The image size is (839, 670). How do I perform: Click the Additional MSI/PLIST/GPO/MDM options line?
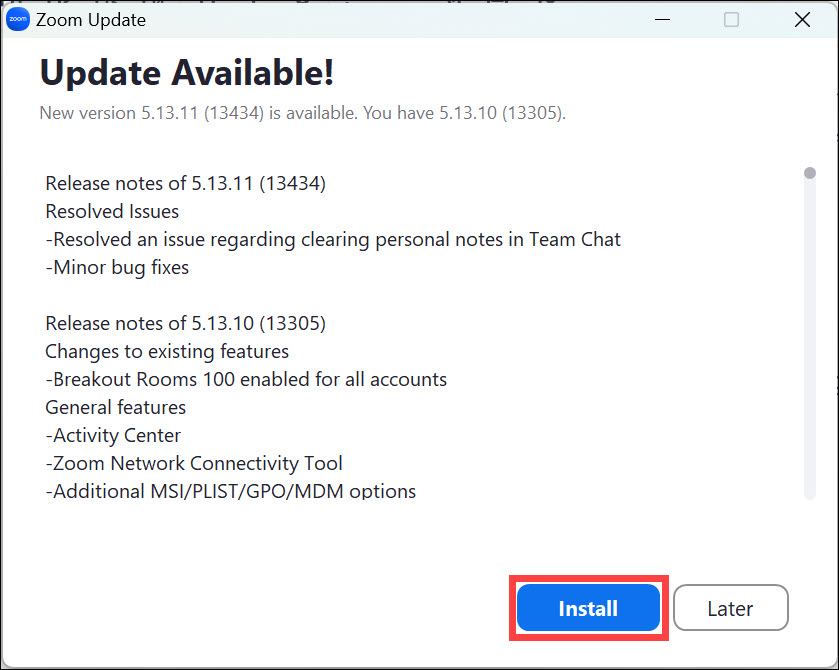pyautogui.click(x=230, y=491)
